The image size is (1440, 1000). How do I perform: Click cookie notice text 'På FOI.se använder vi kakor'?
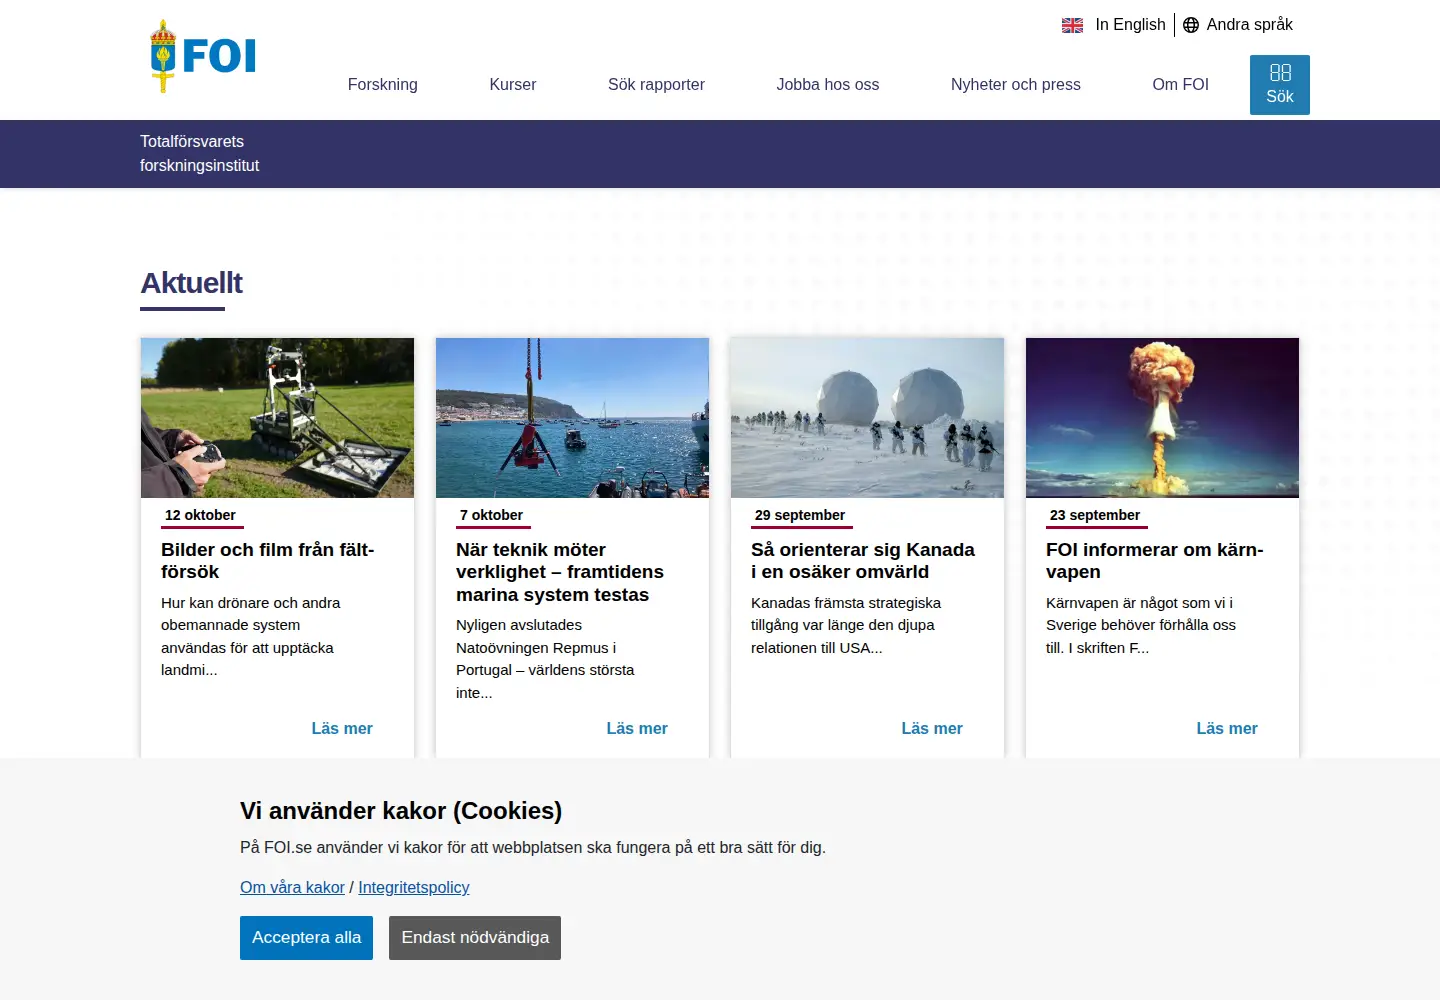pos(533,848)
